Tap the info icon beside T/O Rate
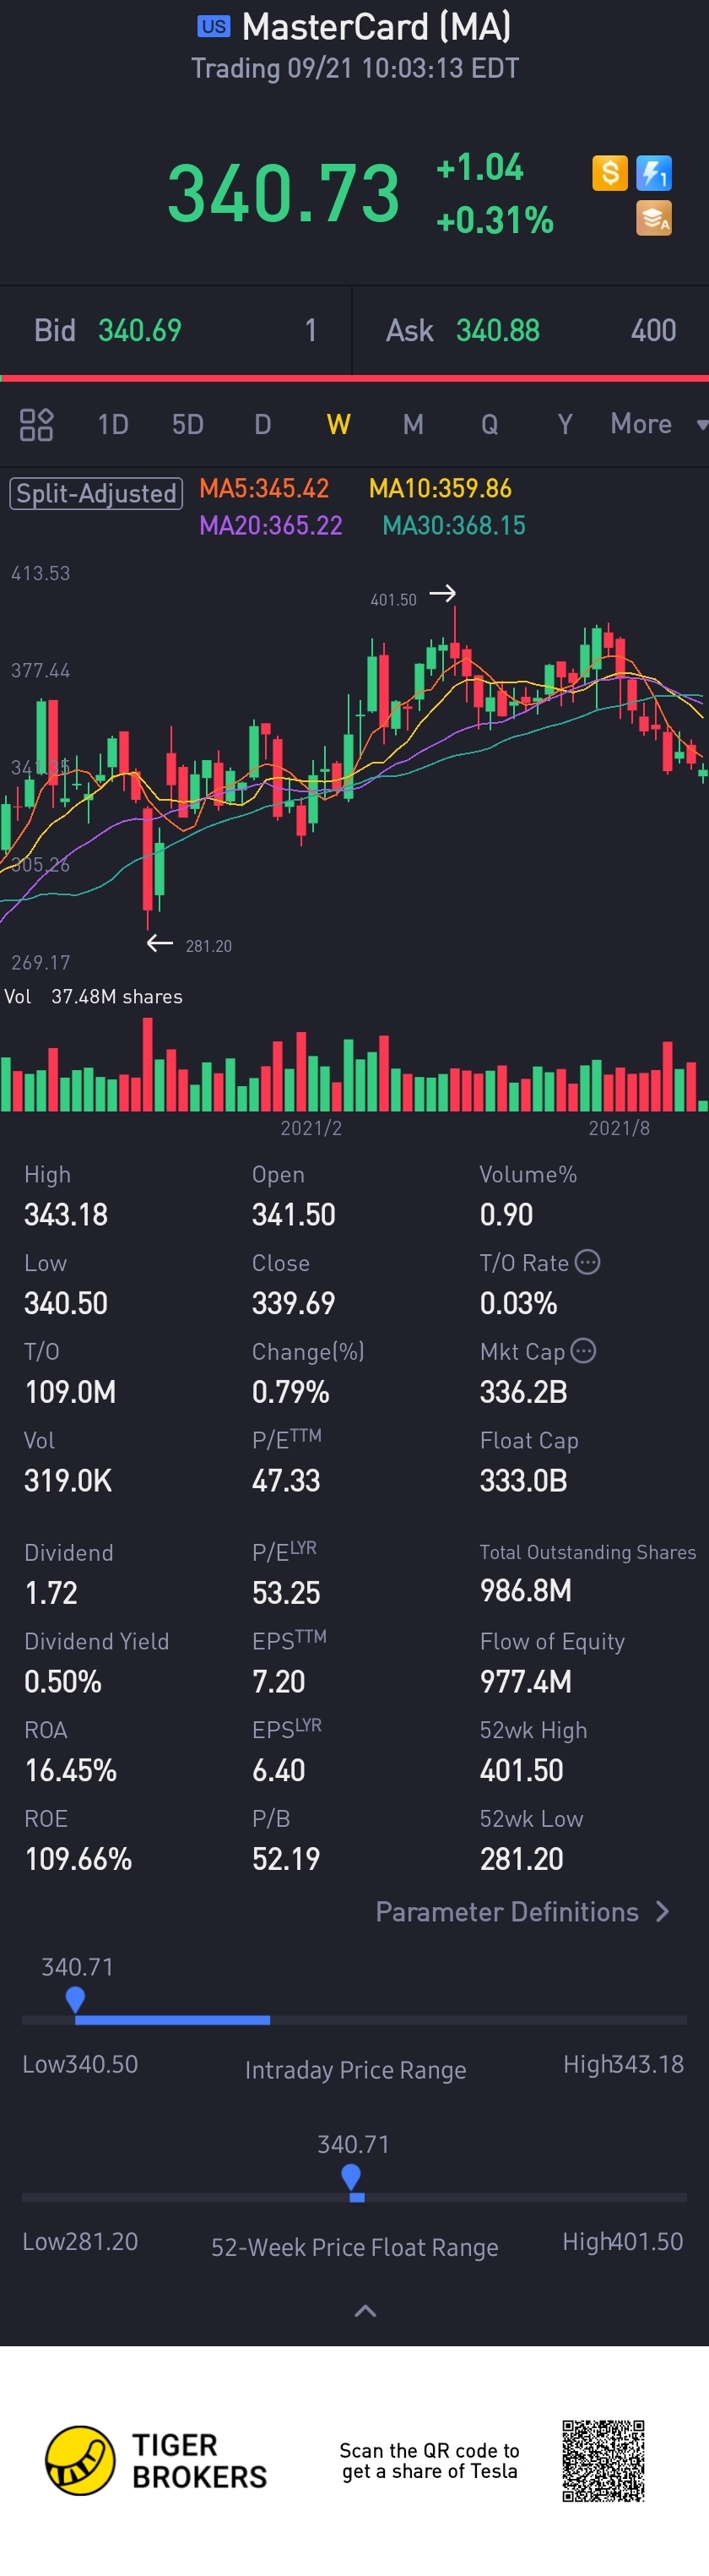Viewport: 709px width, 2576px height. point(588,1262)
